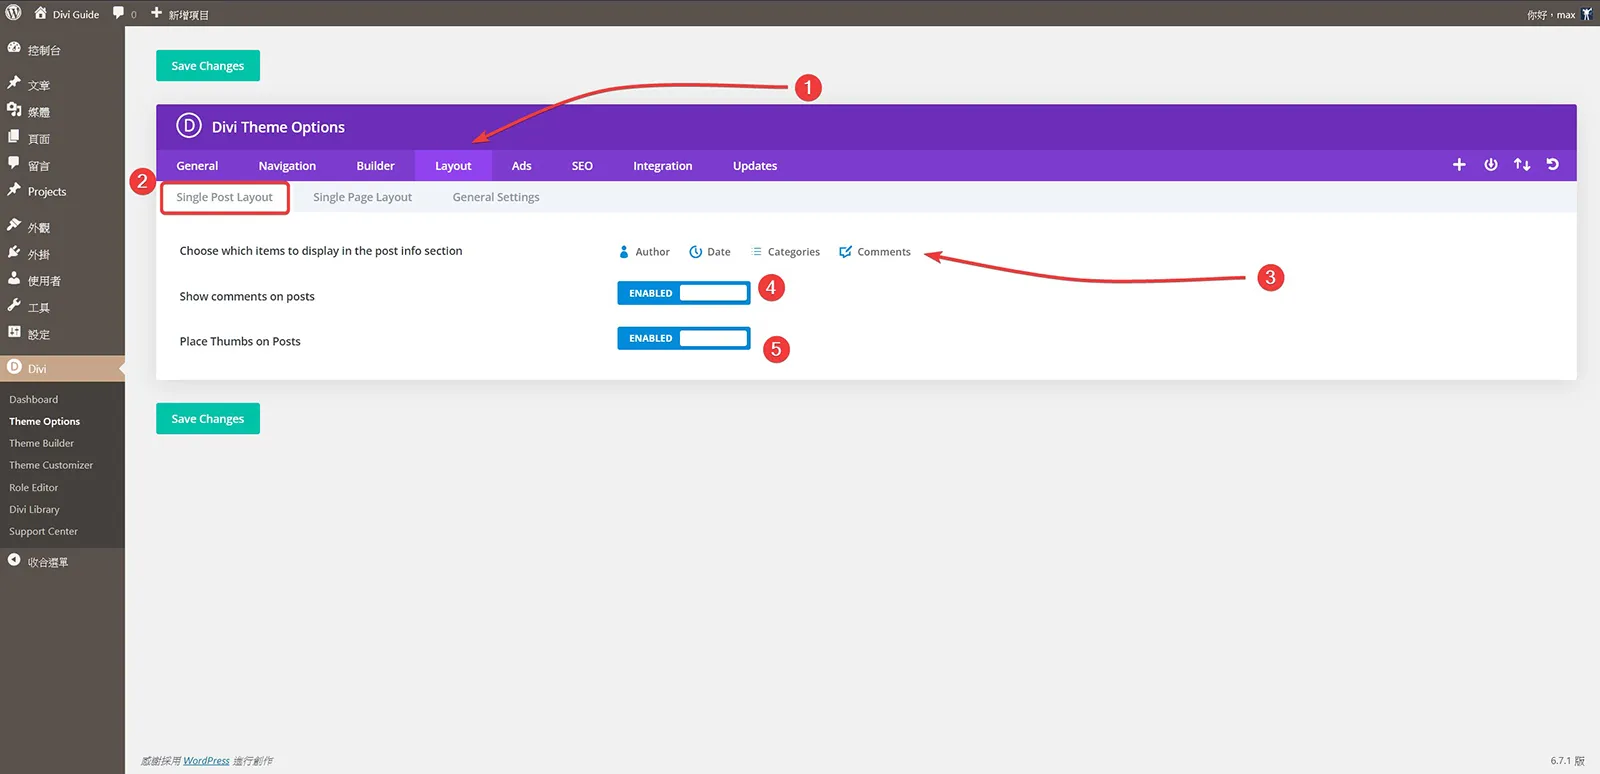Disable Show comments on posts switch
This screenshot has width=1600, height=774.
point(684,293)
